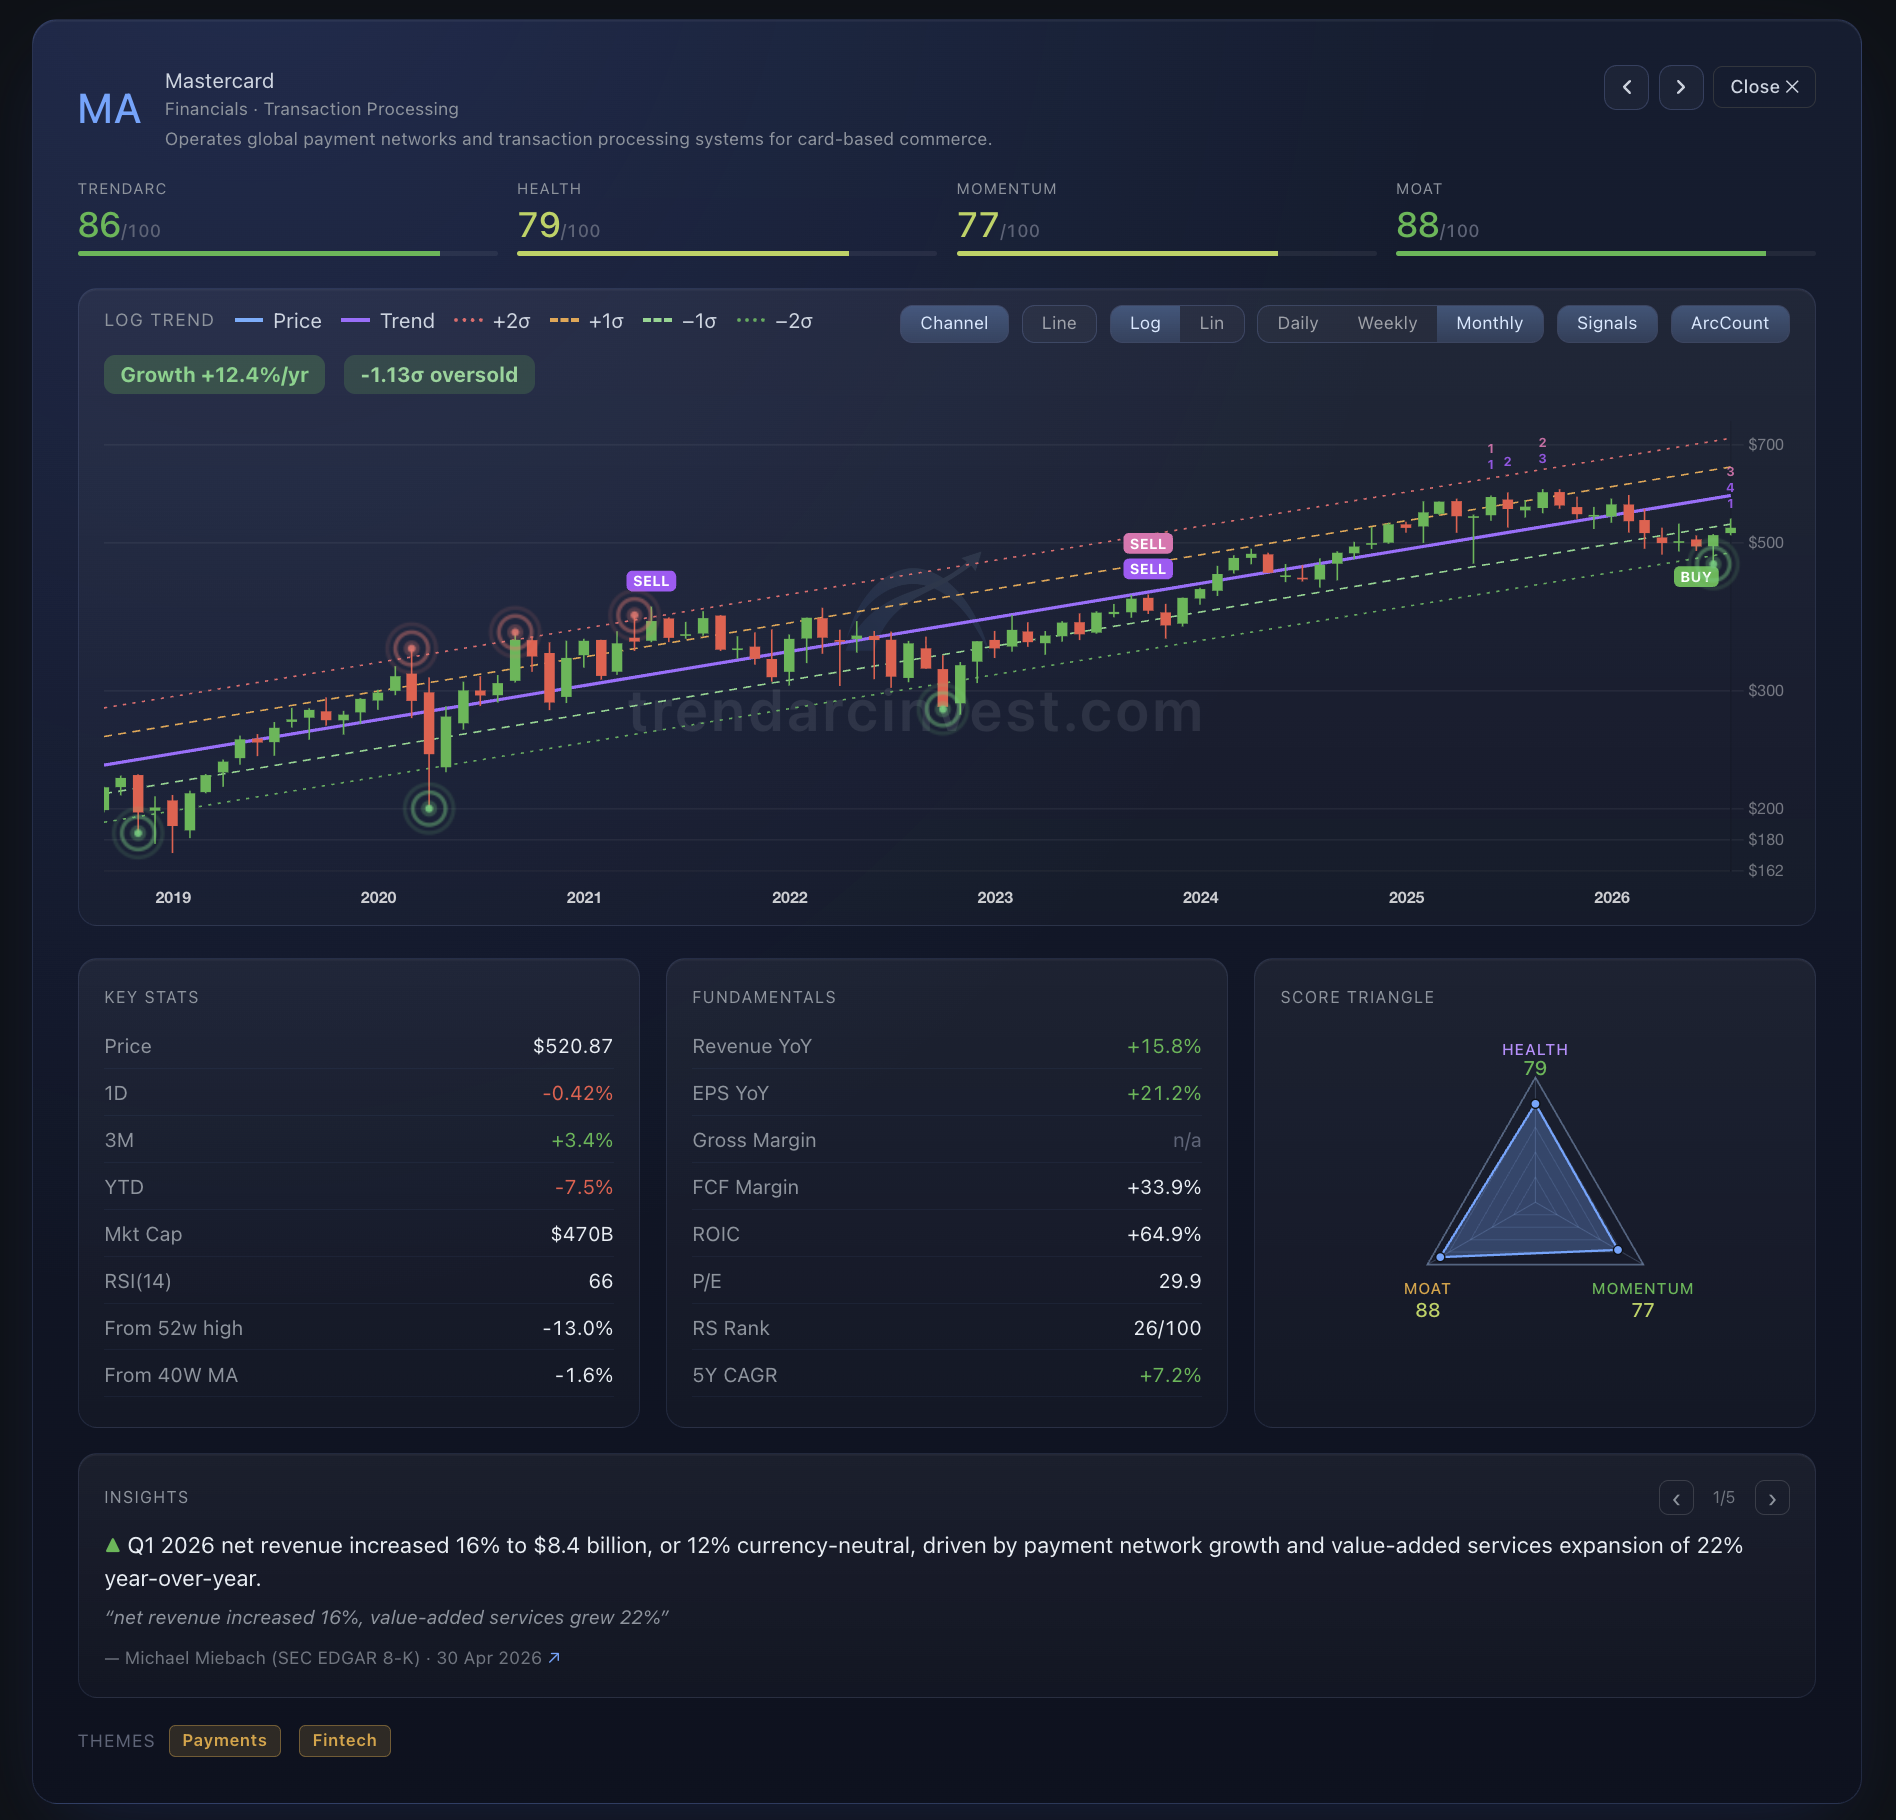Open the Fintech theme tag
Image resolution: width=1896 pixels, height=1820 pixels.
tap(344, 1741)
